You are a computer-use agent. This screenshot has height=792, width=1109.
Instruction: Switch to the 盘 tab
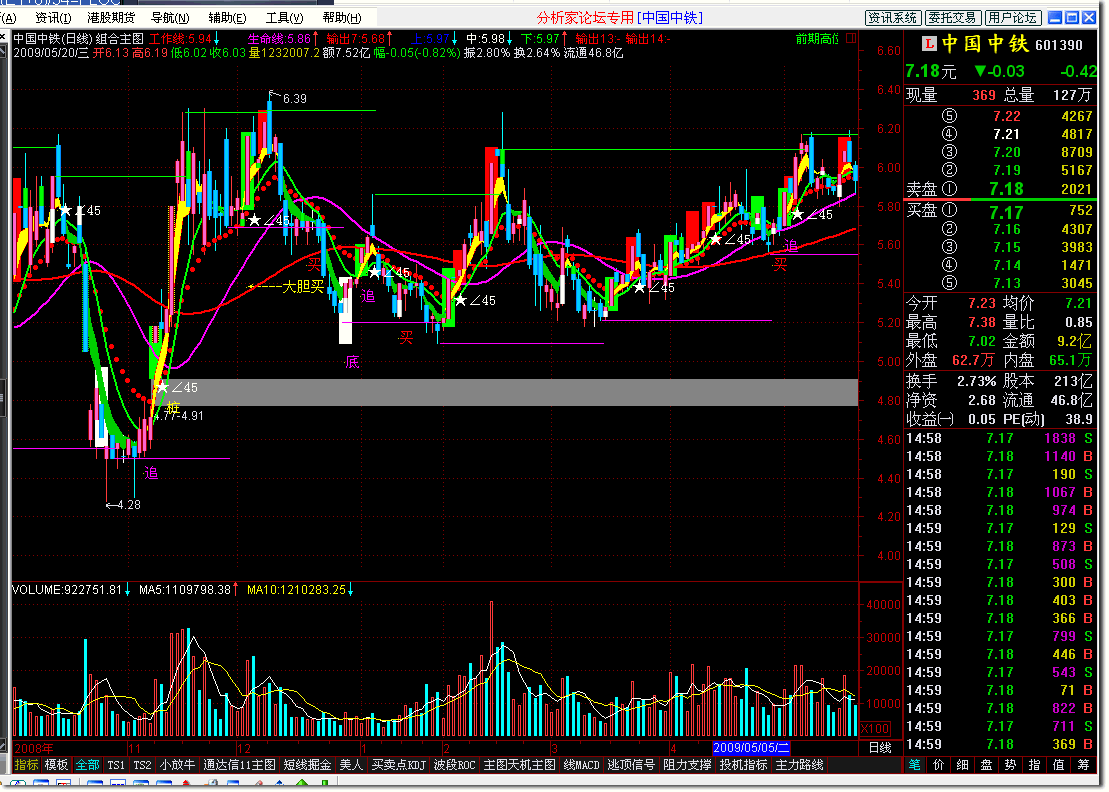[x=987, y=765]
